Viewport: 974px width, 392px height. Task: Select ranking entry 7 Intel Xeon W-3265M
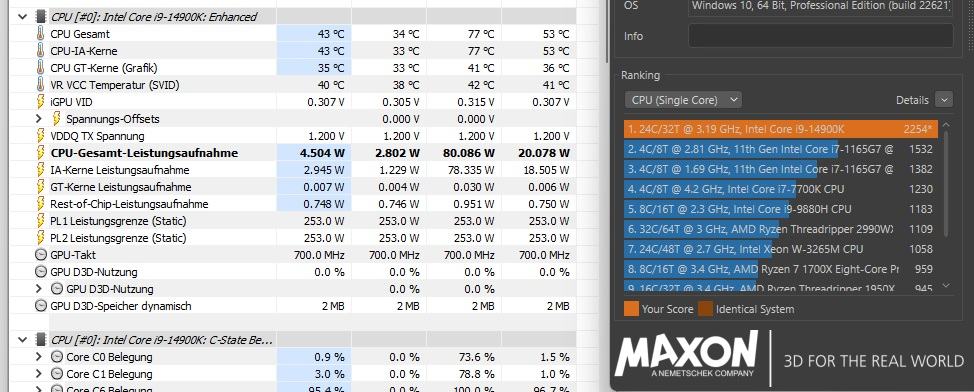(781, 249)
